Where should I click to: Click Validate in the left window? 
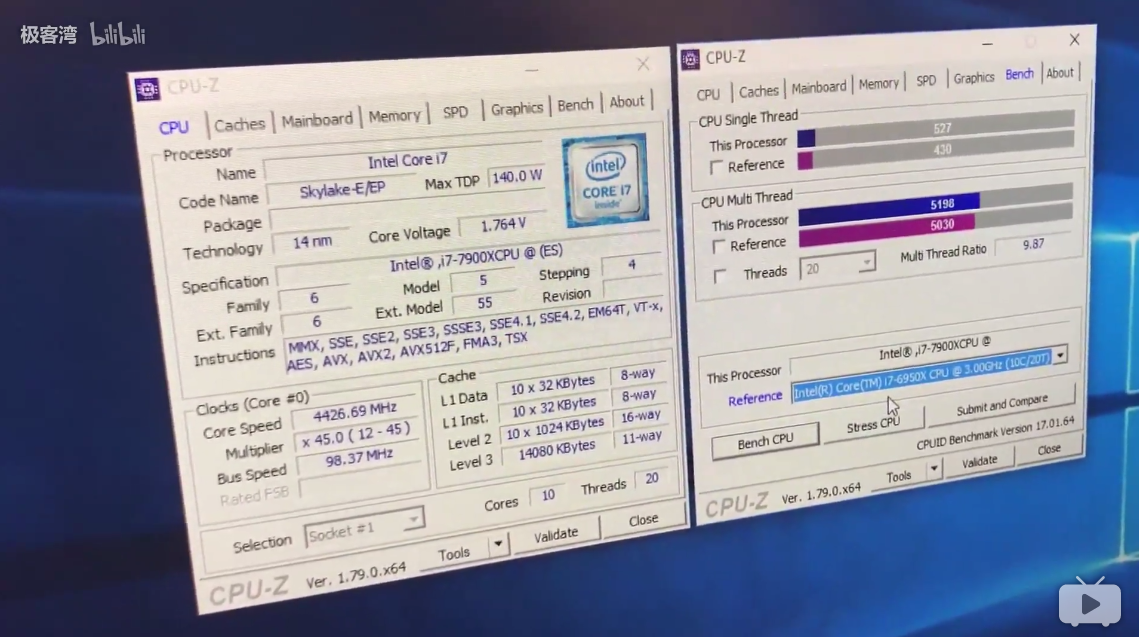click(x=557, y=533)
